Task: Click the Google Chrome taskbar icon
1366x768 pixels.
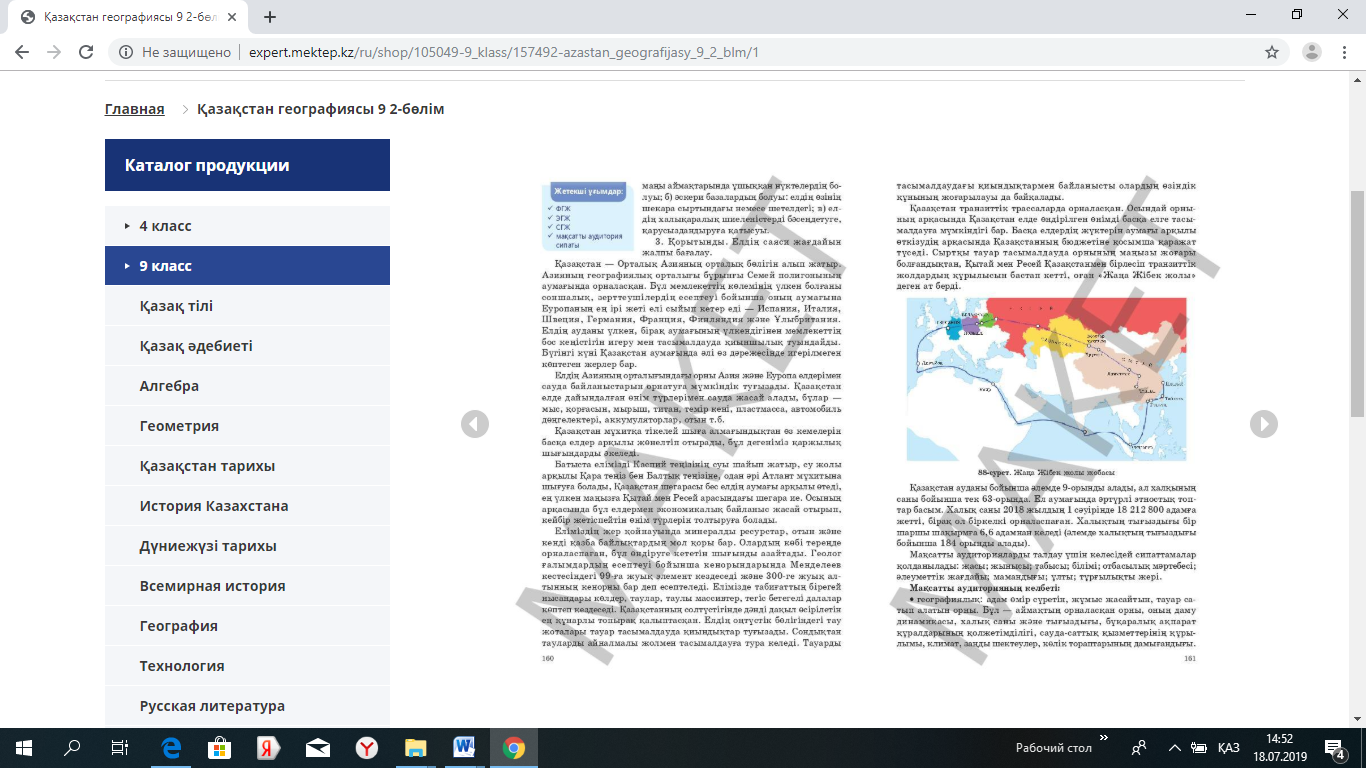Action: 514,748
